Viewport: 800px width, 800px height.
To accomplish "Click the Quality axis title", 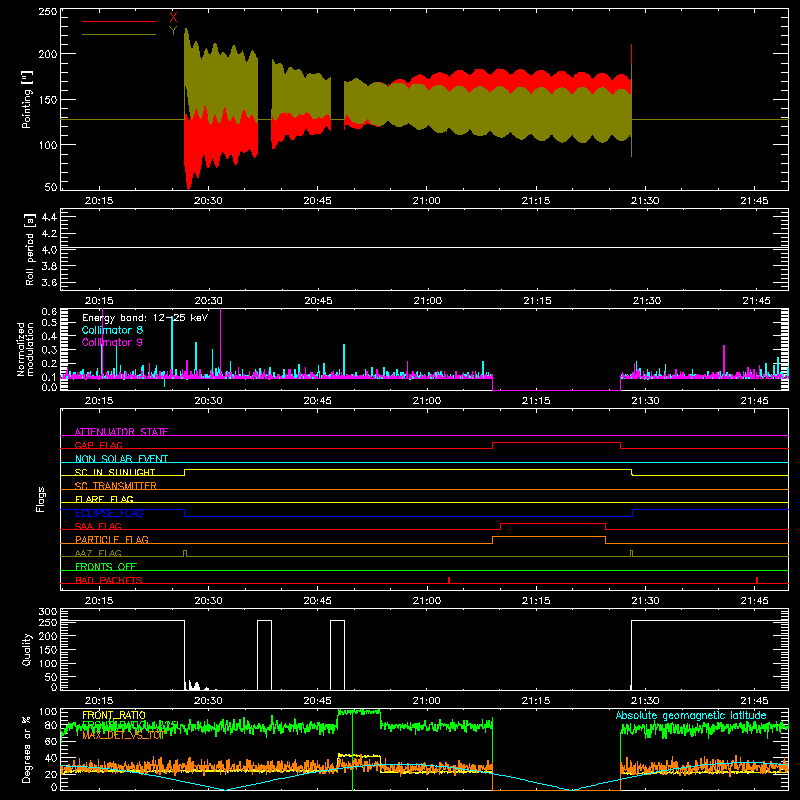I will [27, 649].
